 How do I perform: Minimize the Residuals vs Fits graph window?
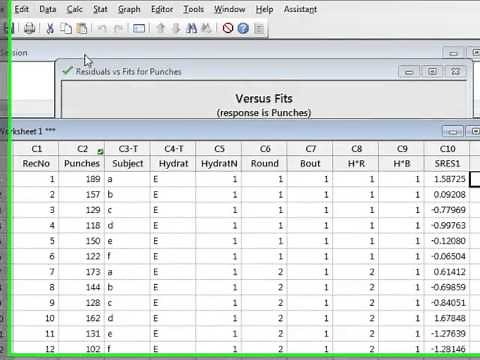point(409,72)
